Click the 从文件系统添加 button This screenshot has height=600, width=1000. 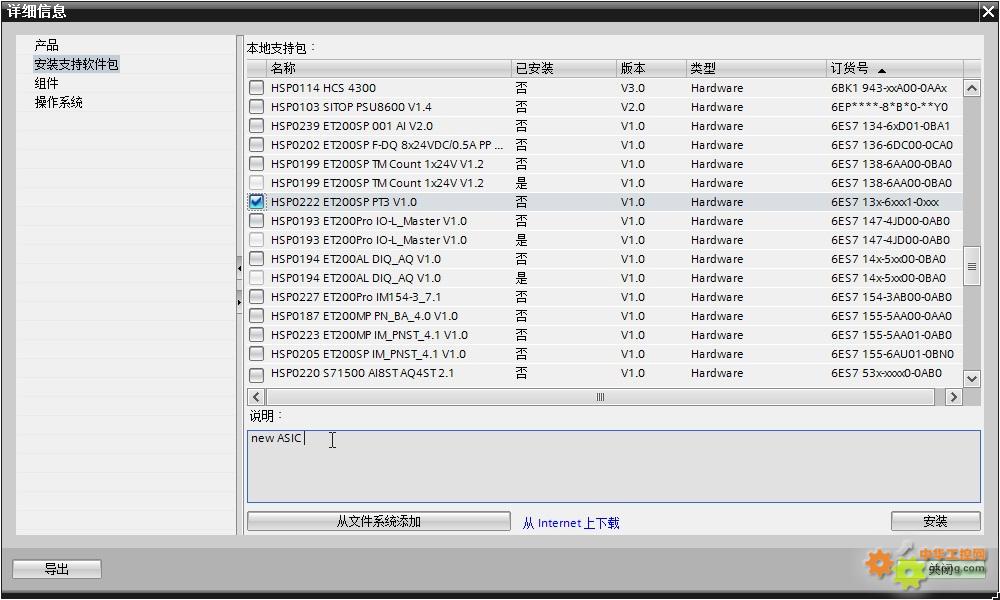tap(379, 522)
